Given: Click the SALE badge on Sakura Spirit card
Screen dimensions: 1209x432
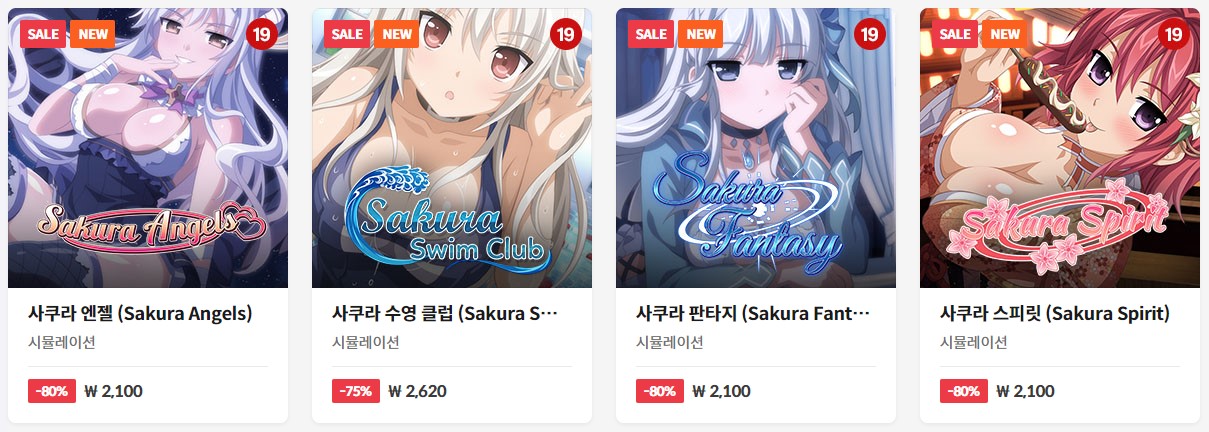Looking at the screenshot, I should click(955, 33).
